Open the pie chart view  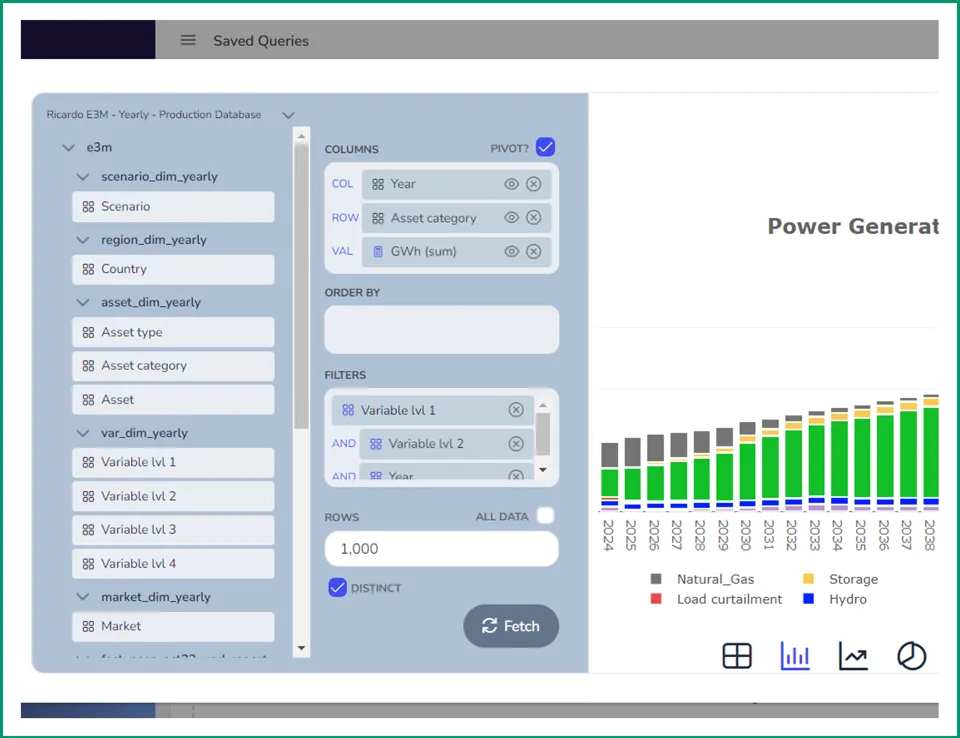(x=910, y=656)
